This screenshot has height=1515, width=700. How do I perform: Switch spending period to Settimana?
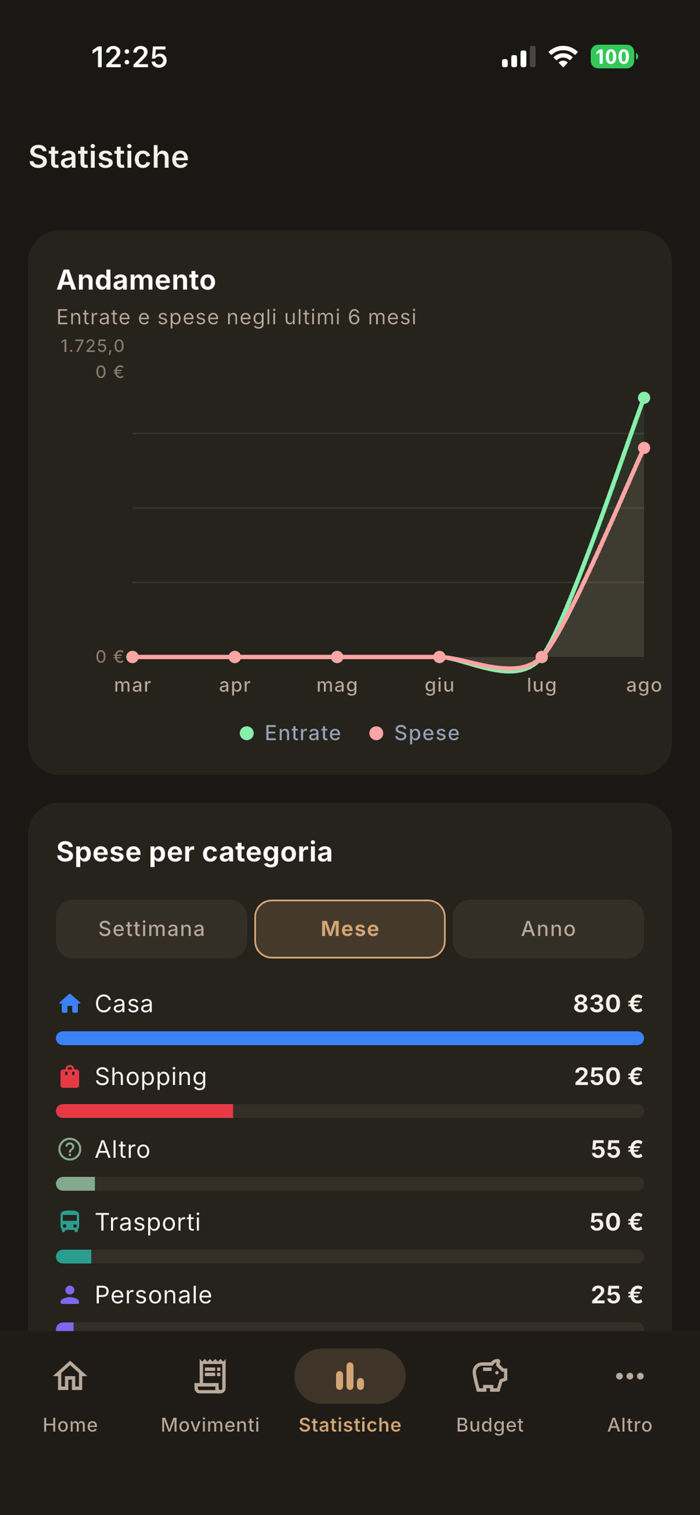(x=151, y=929)
